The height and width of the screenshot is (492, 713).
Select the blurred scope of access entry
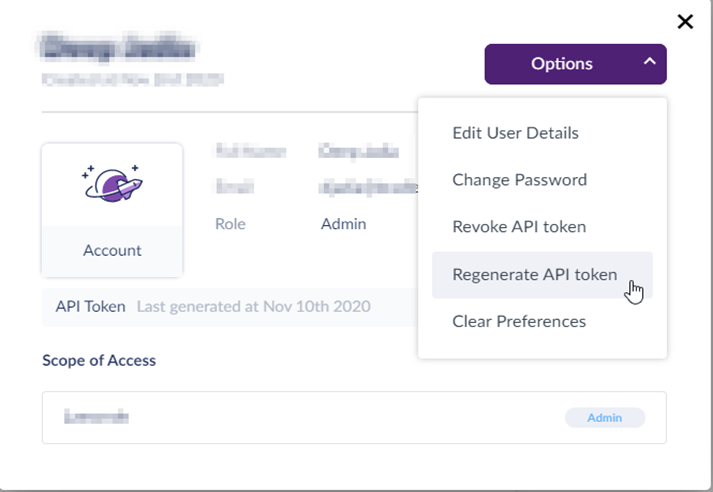[x=97, y=417]
